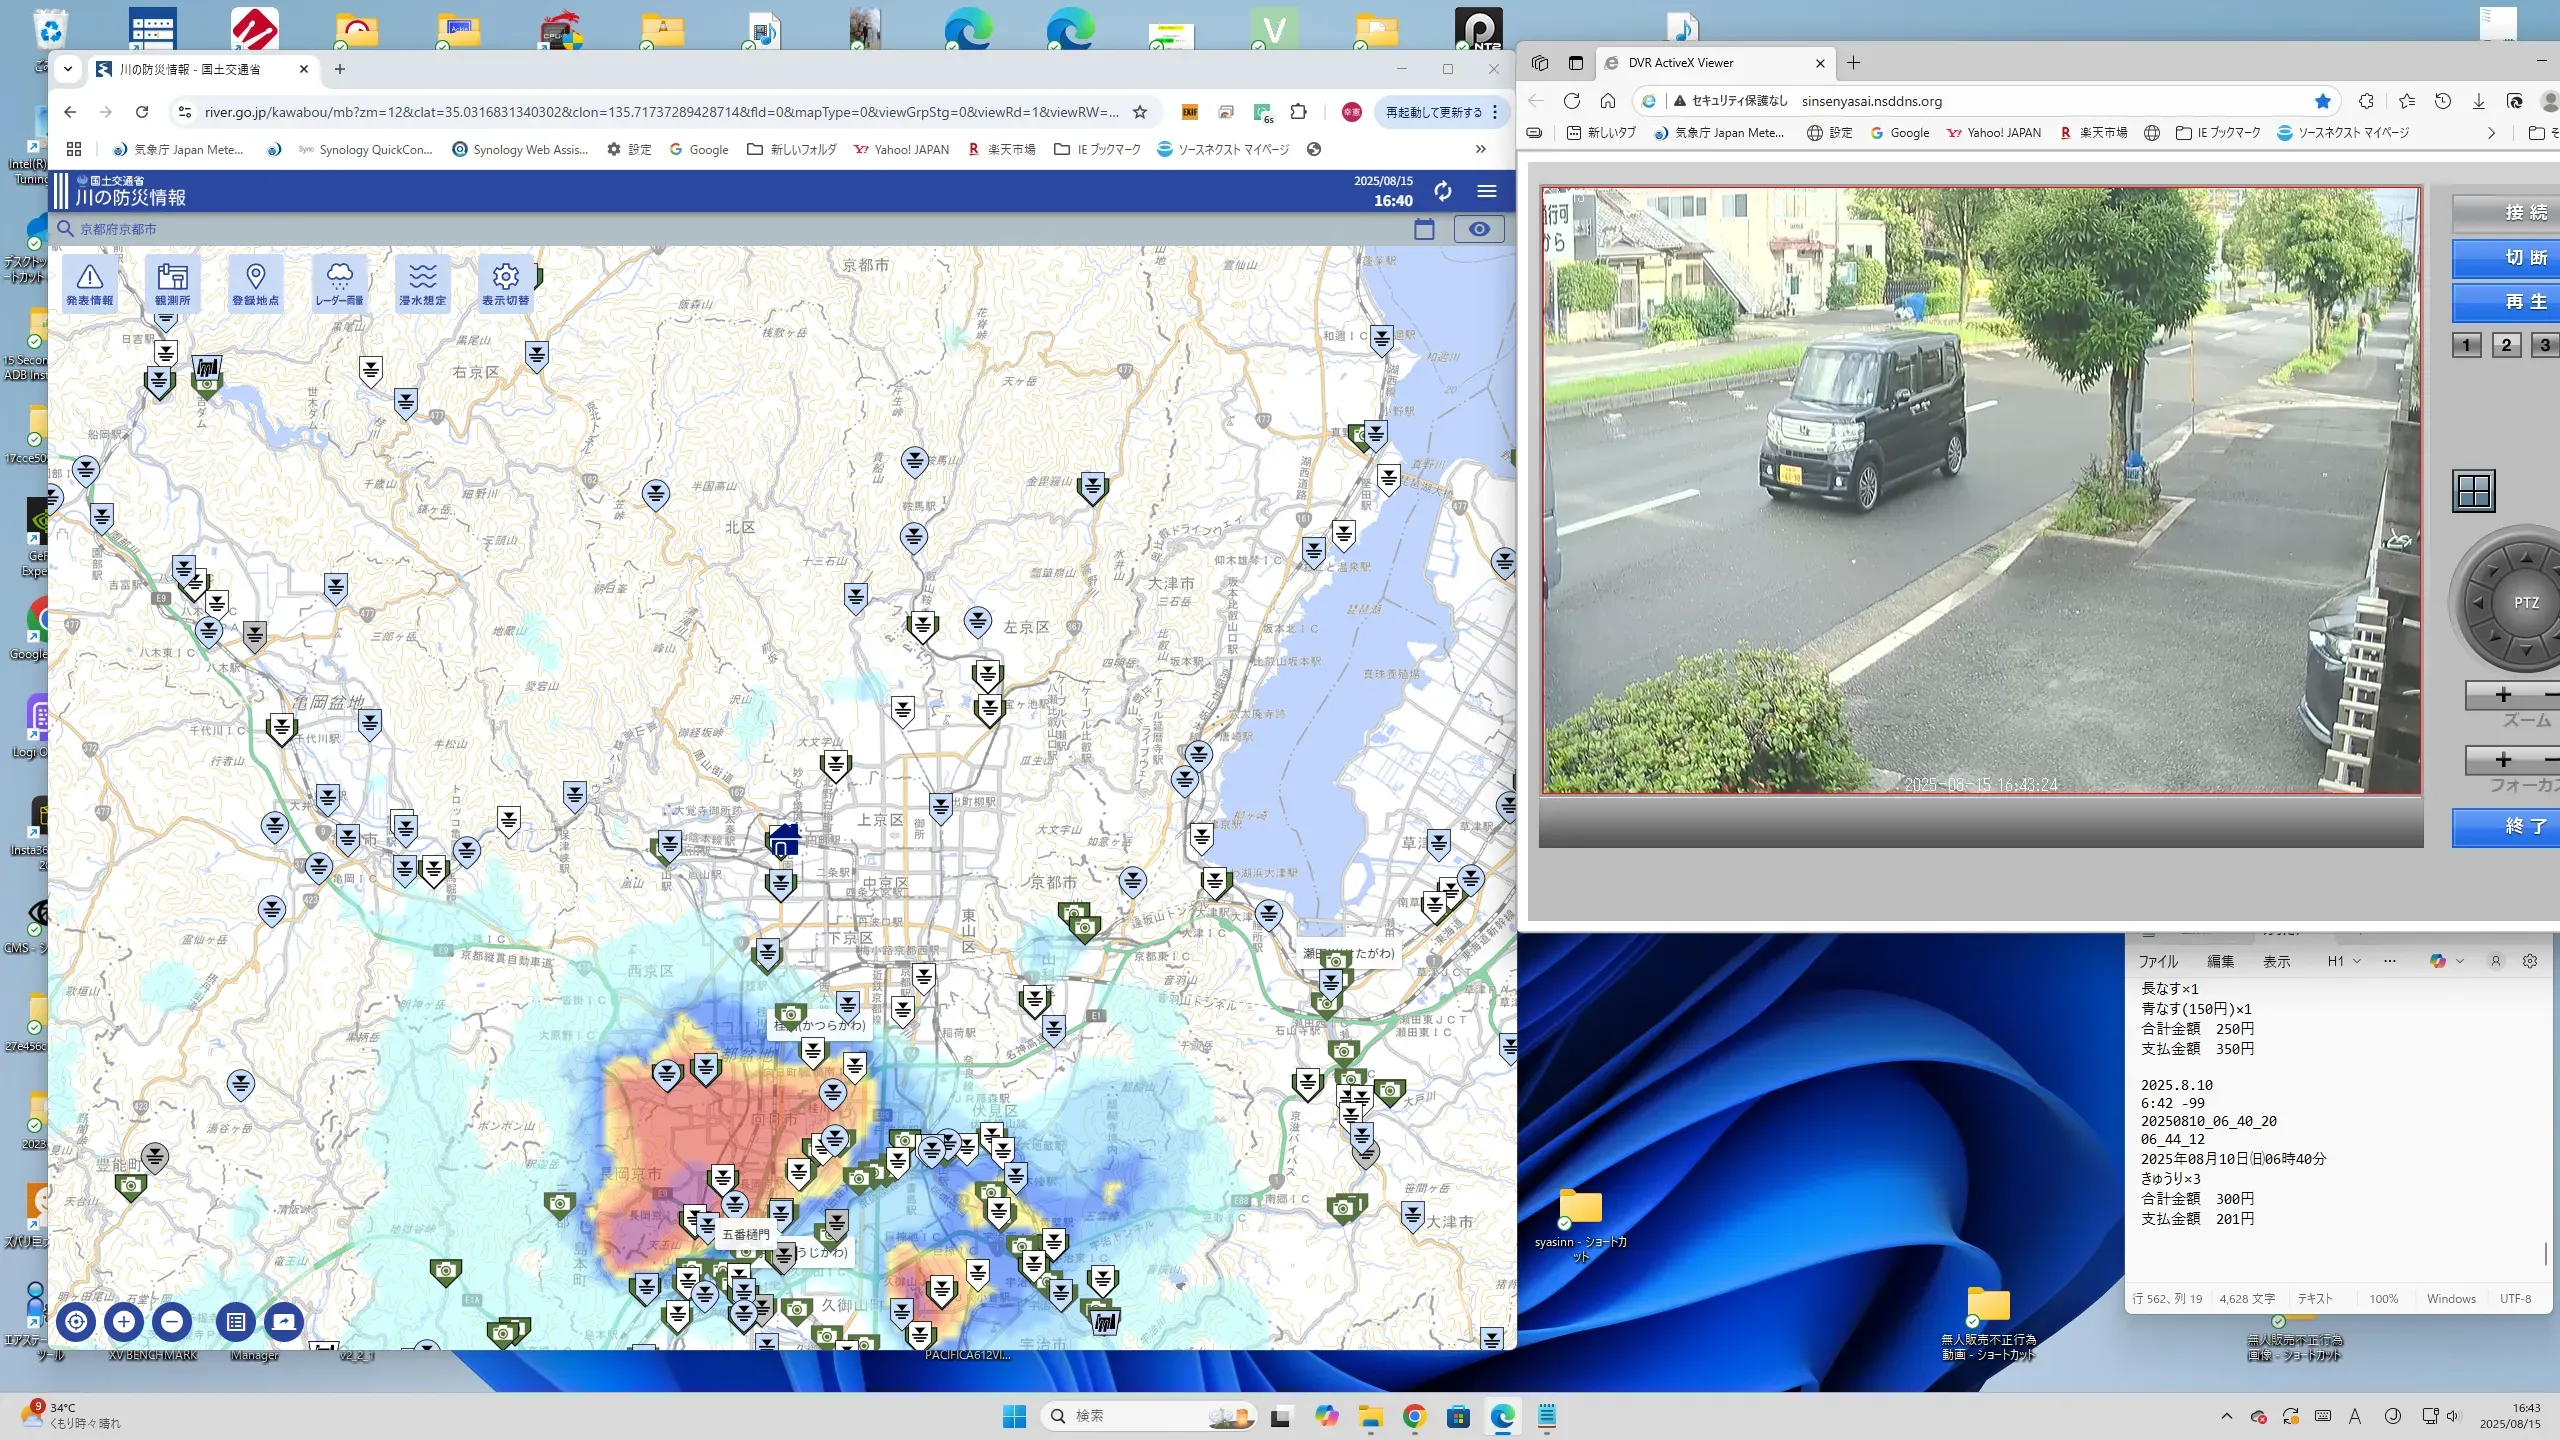This screenshot has width=2560, height=1440.
Task: Open the ファイル menu in Notepad
Action: 2158,961
